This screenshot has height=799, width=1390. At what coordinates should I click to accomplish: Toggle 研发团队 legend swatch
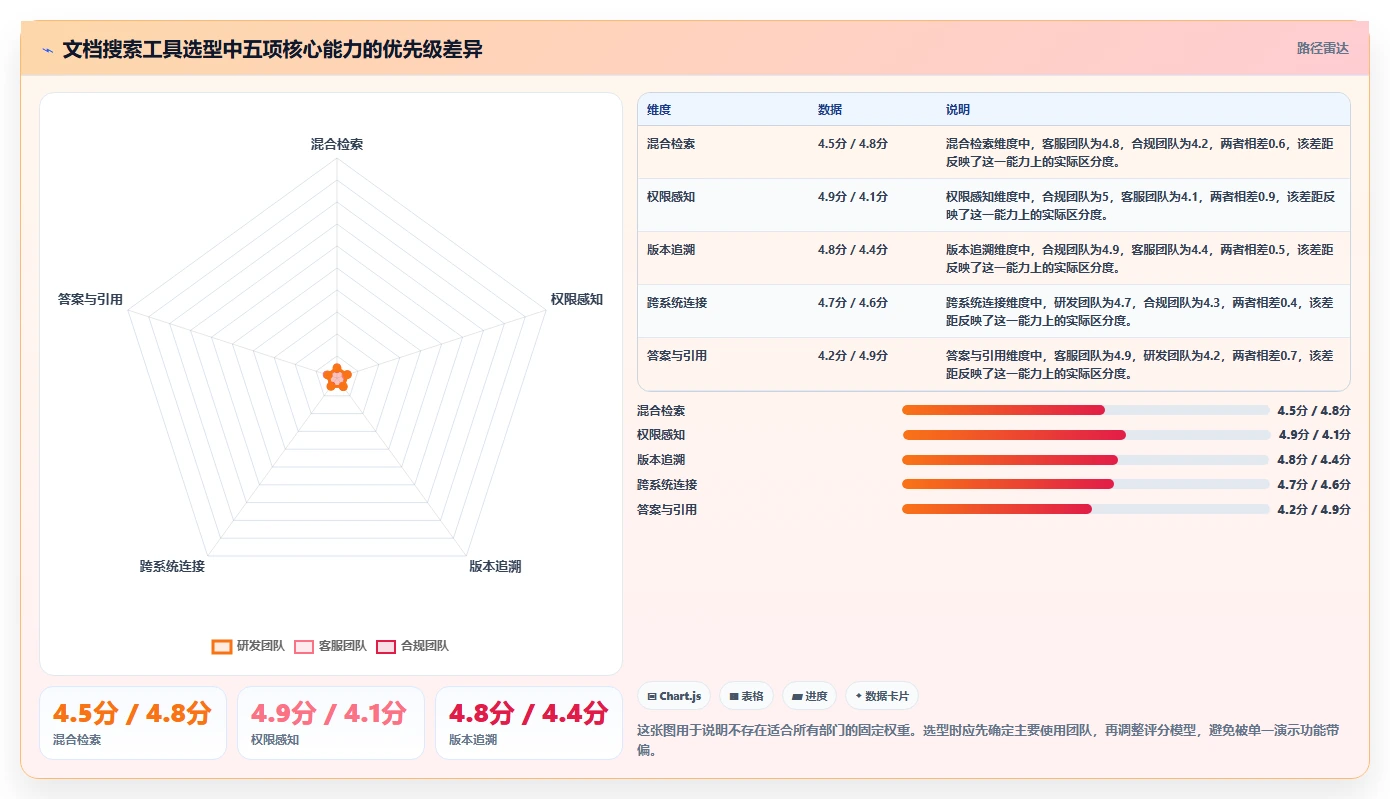tap(222, 646)
